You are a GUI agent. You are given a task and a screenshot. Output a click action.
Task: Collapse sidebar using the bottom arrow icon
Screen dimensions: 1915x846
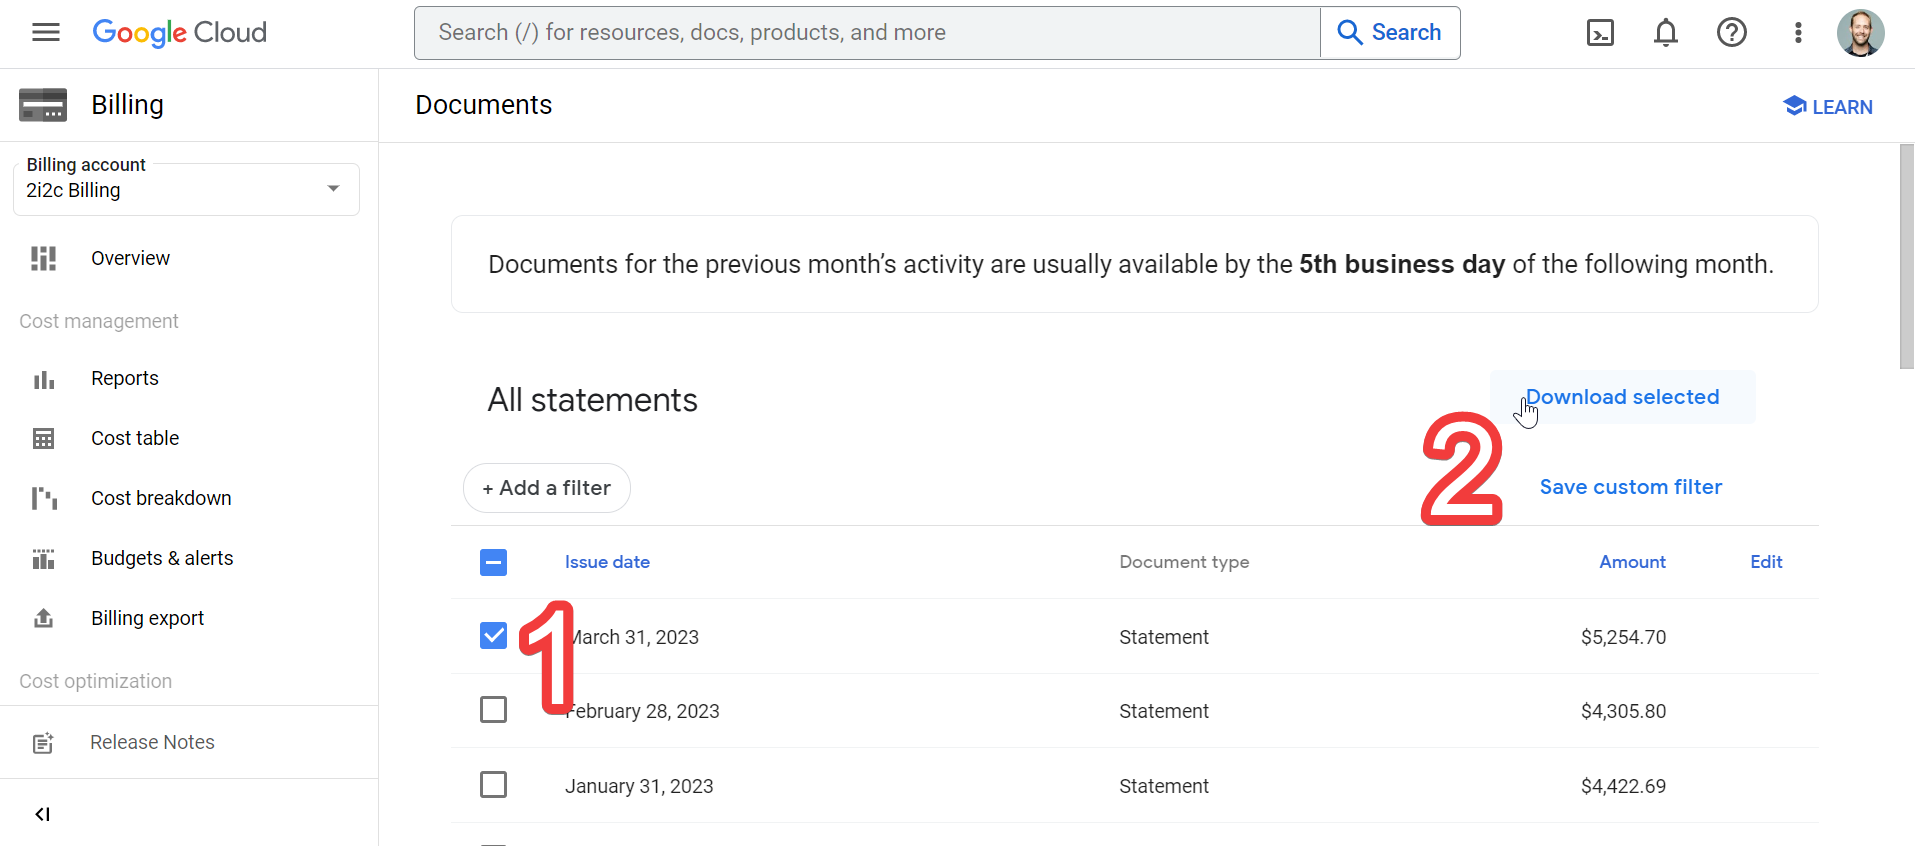43,814
